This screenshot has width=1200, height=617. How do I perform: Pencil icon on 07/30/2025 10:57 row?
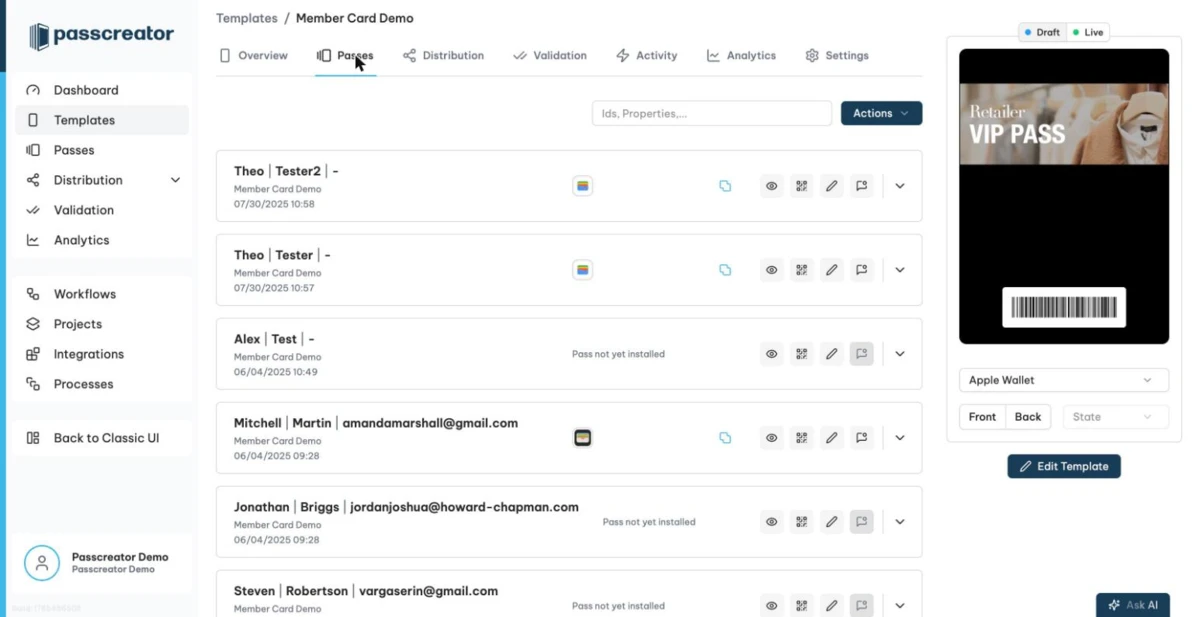click(831, 270)
